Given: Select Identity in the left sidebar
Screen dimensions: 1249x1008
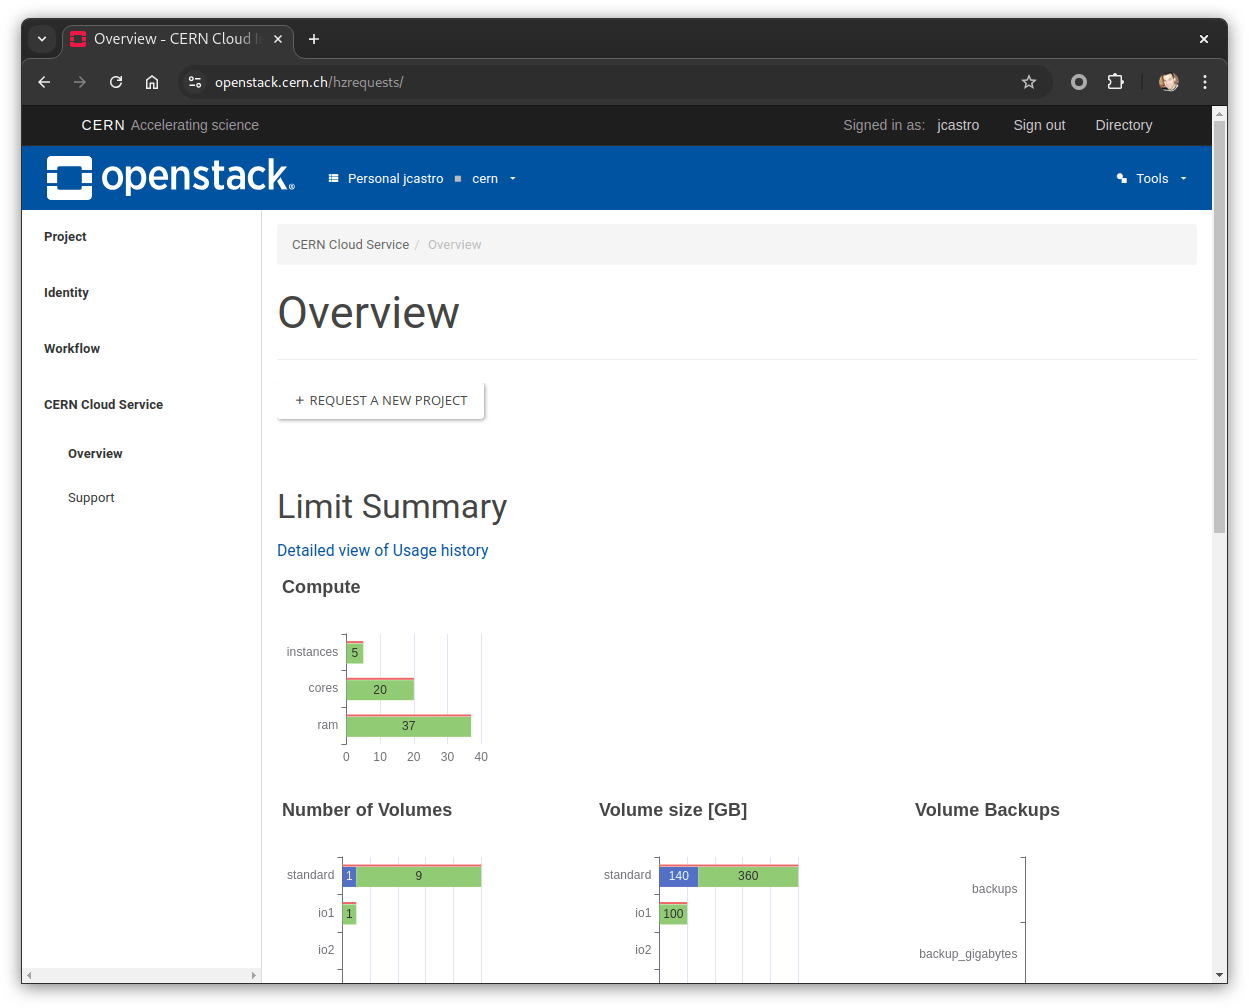Looking at the screenshot, I should coord(66,292).
